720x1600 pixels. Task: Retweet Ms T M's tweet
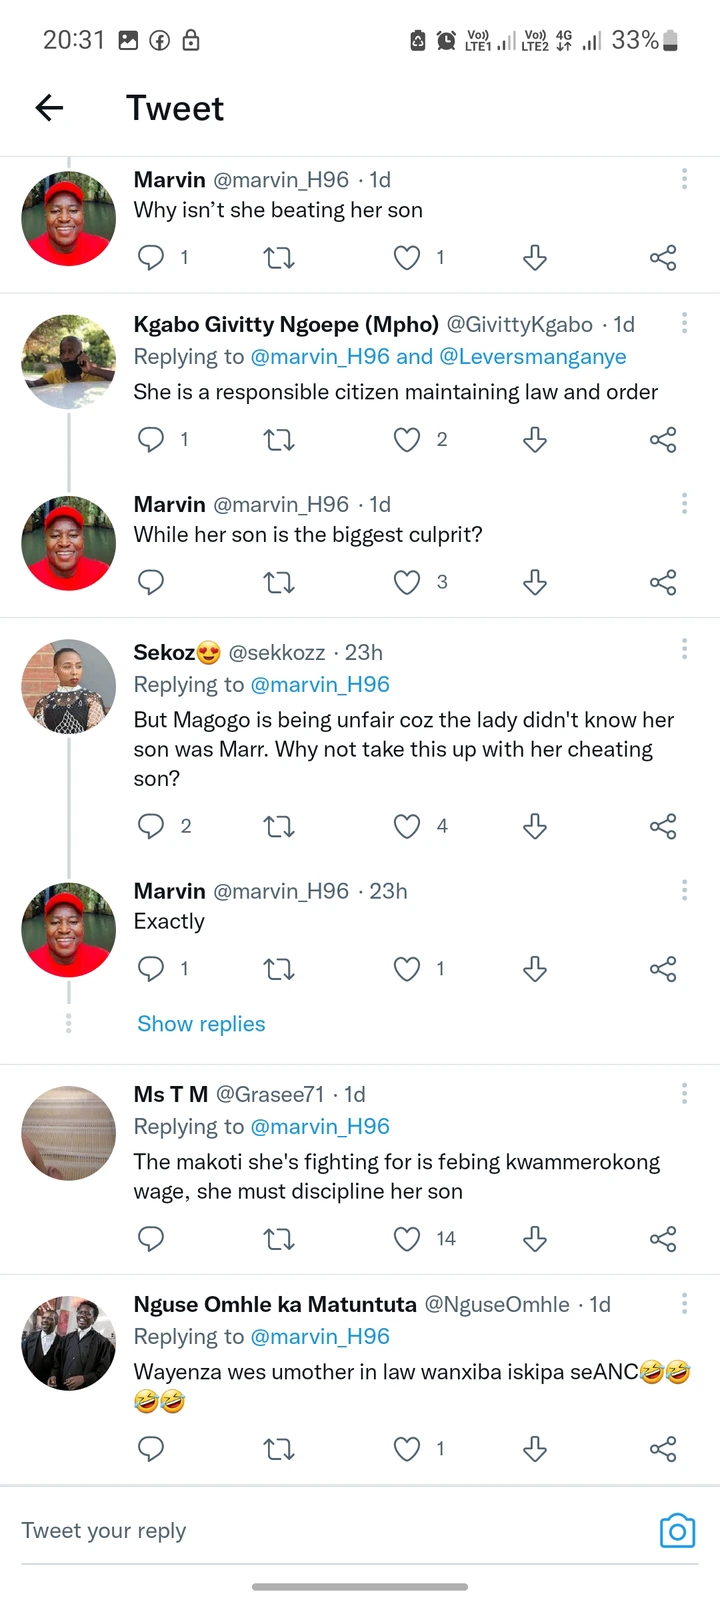[279, 1239]
